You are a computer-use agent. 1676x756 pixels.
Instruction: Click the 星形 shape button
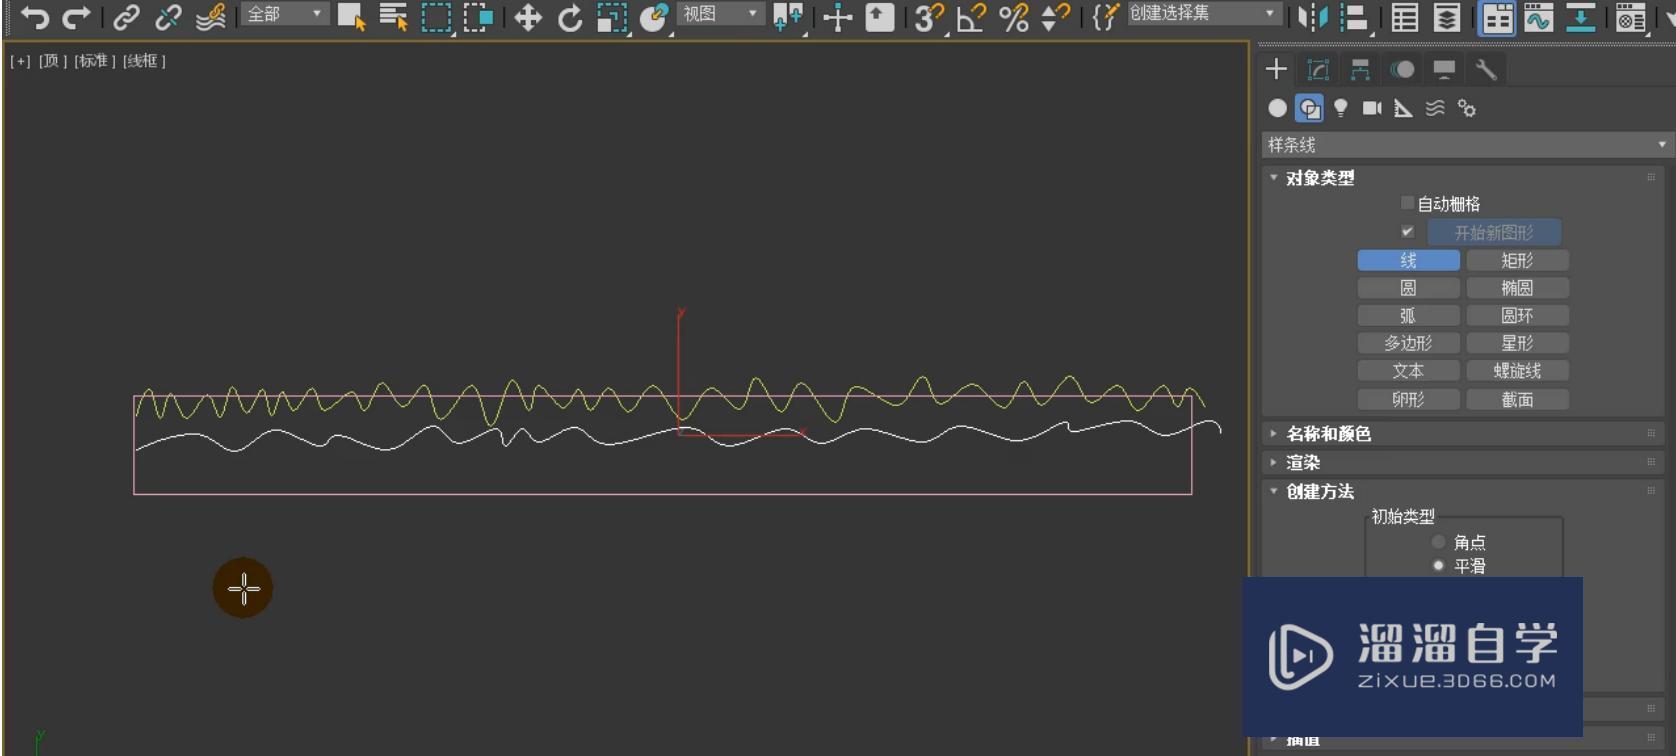coord(1517,343)
